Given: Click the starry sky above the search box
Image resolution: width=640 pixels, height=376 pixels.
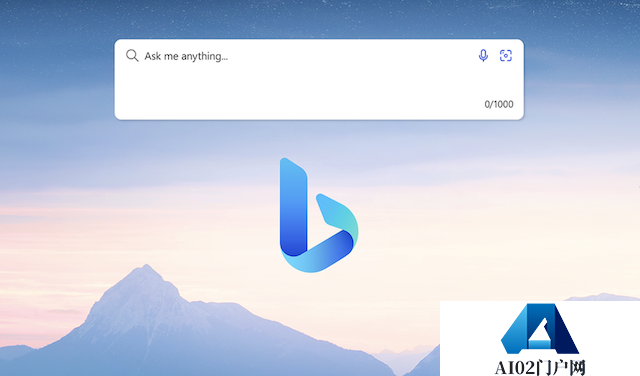Looking at the screenshot, I should tap(318, 18).
